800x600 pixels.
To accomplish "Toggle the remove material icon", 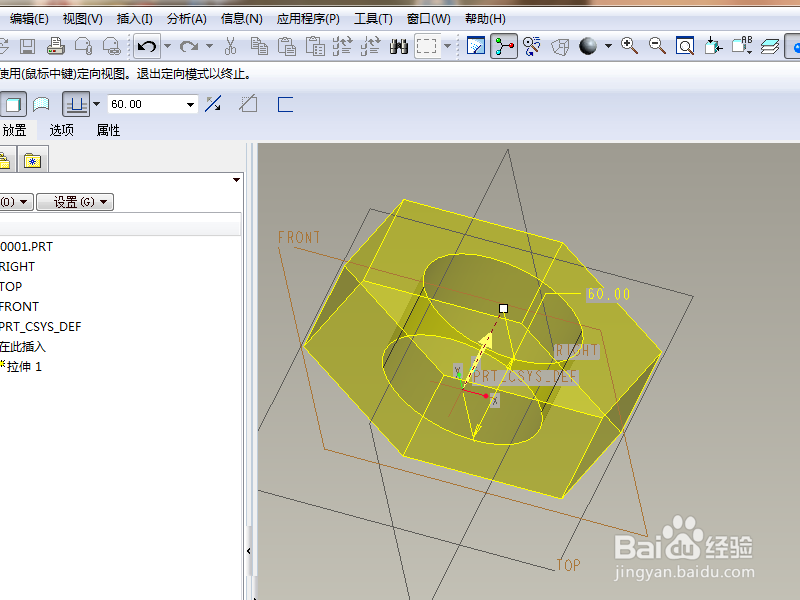I will pos(248,104).
